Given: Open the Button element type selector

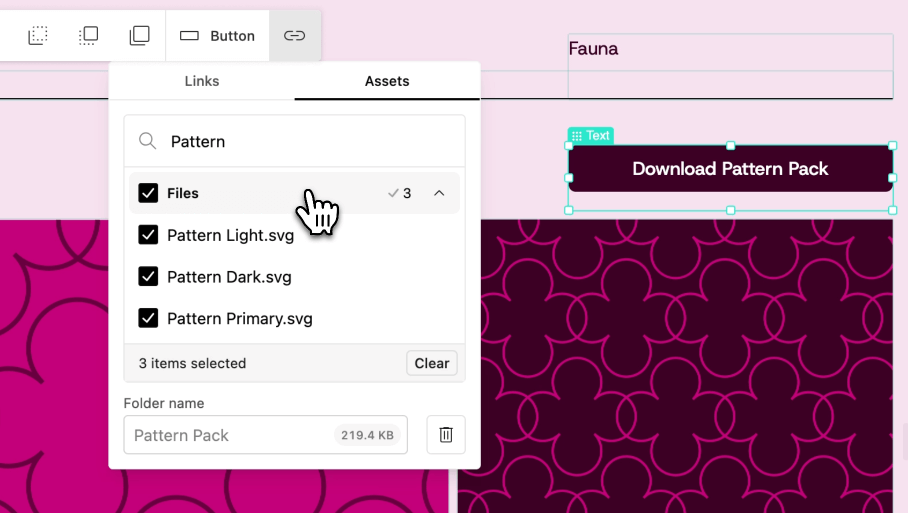Looking at the screenshot, I should pyautogui.click(x=217, y=36).
